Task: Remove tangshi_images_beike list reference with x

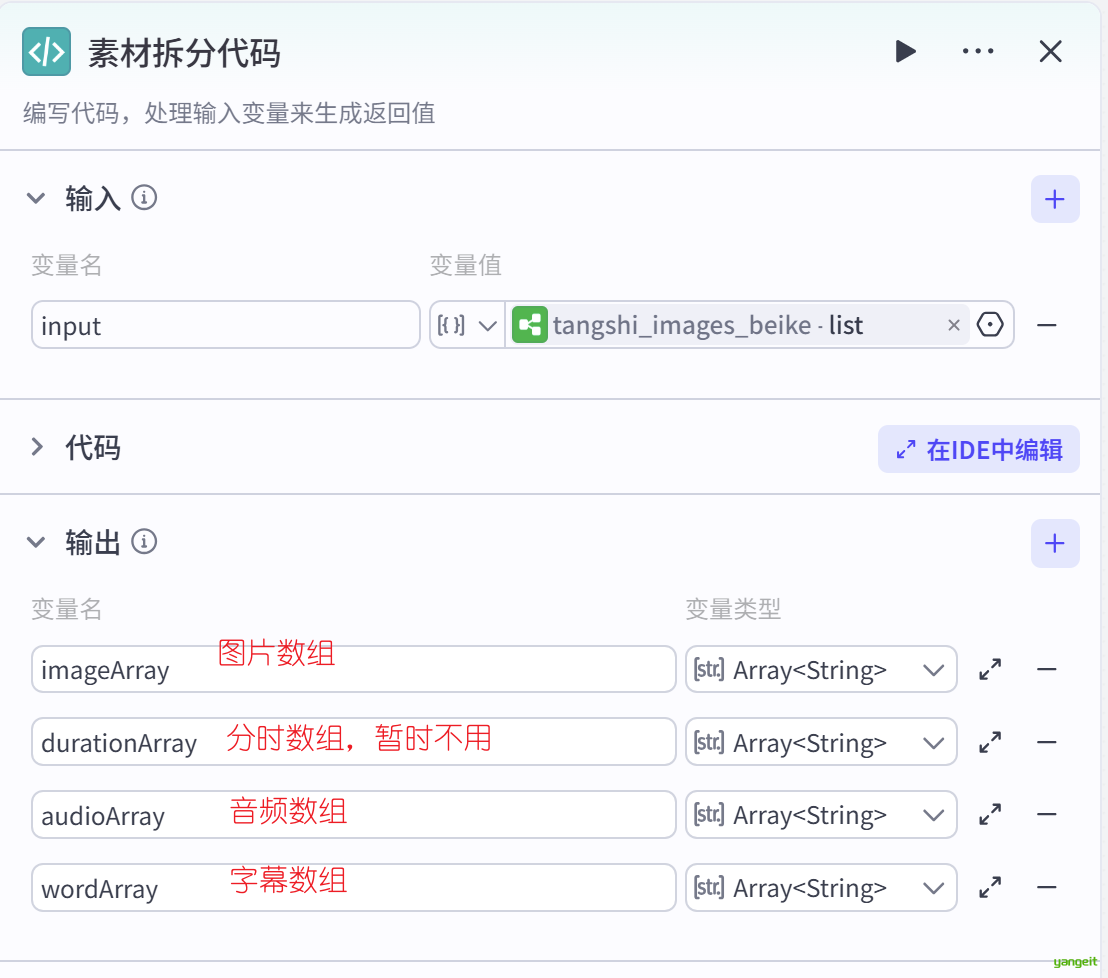Action: click(x=953, y=325)
